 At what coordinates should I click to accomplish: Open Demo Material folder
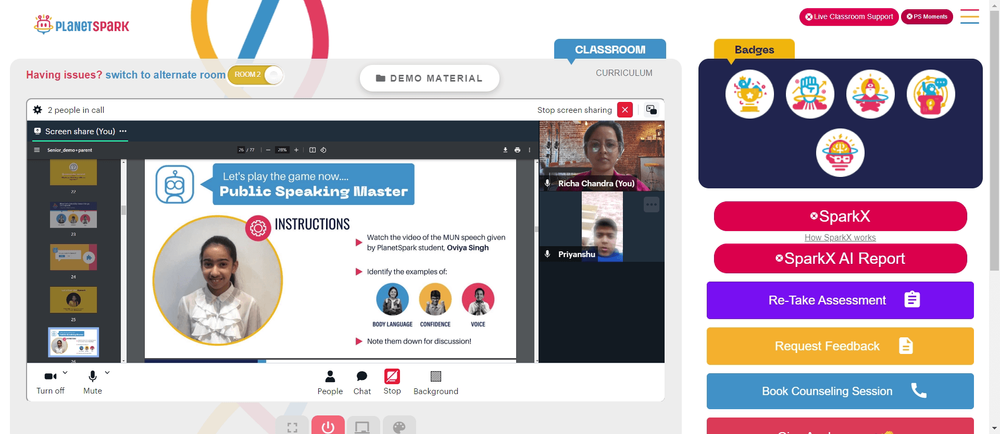(x=429, y=78)
